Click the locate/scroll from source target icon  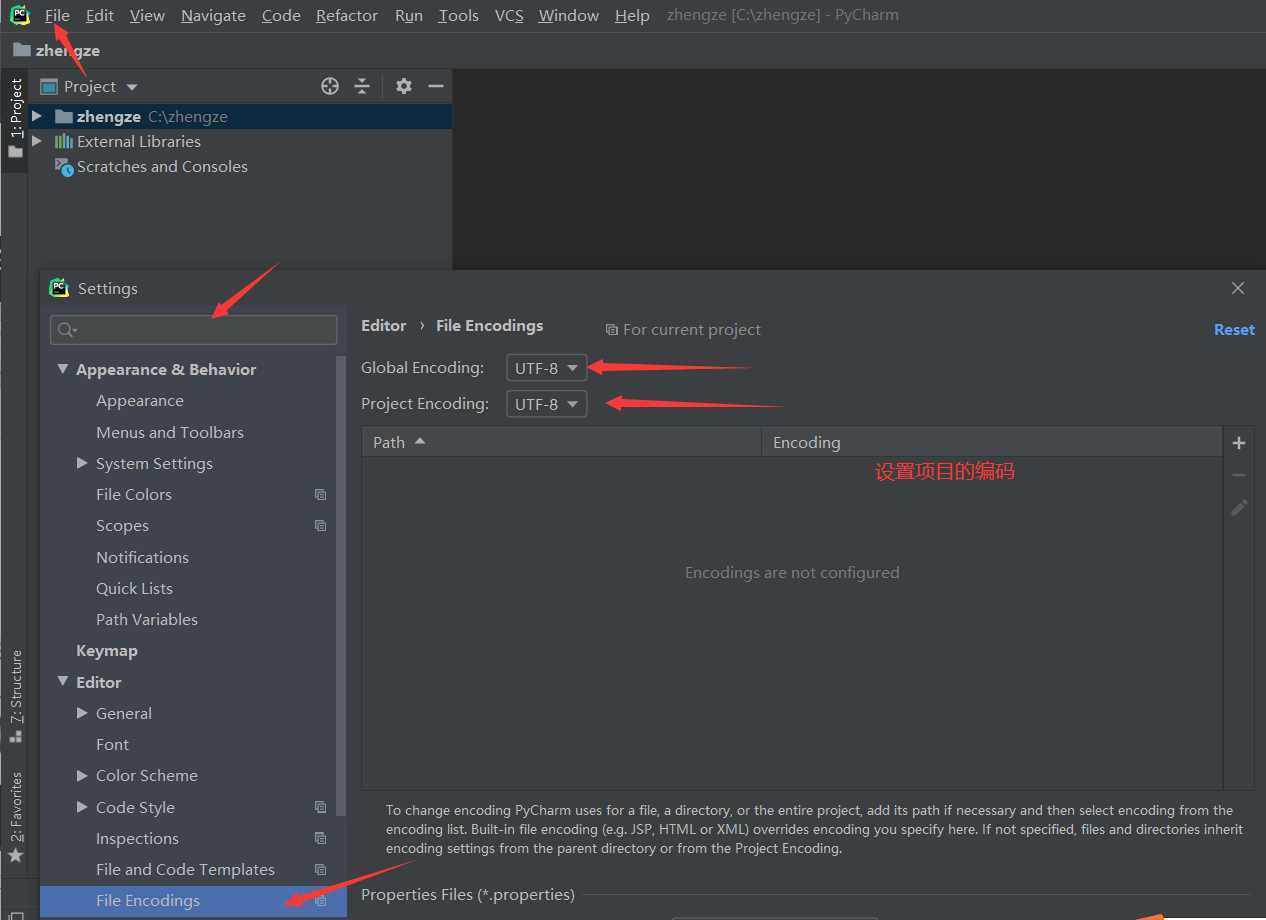coord(330,86)
